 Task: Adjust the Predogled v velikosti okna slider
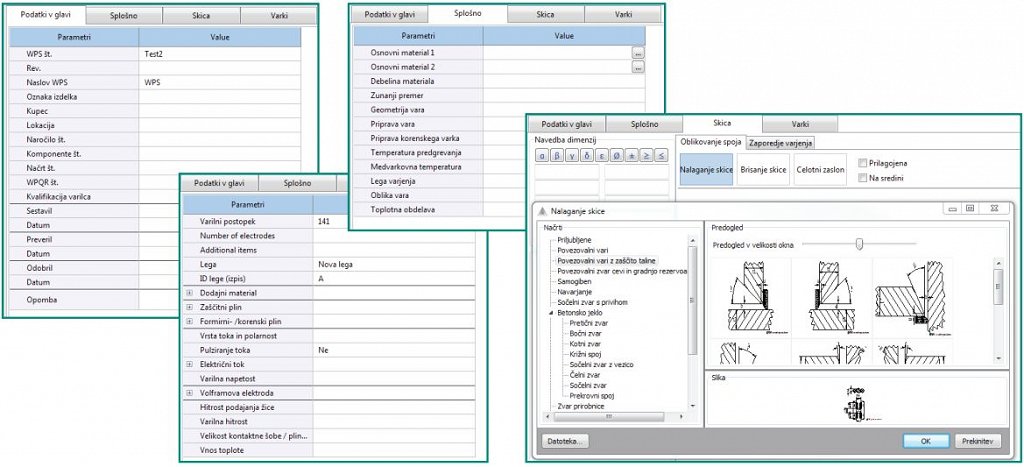[x=857, y=243]
